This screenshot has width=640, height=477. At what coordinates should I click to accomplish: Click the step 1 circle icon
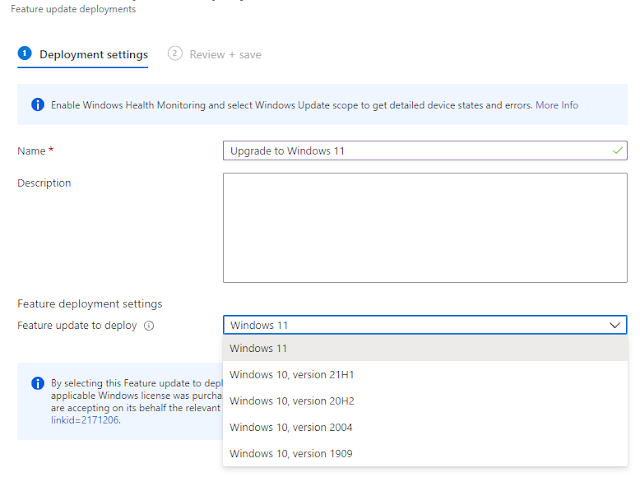(24, 53)
